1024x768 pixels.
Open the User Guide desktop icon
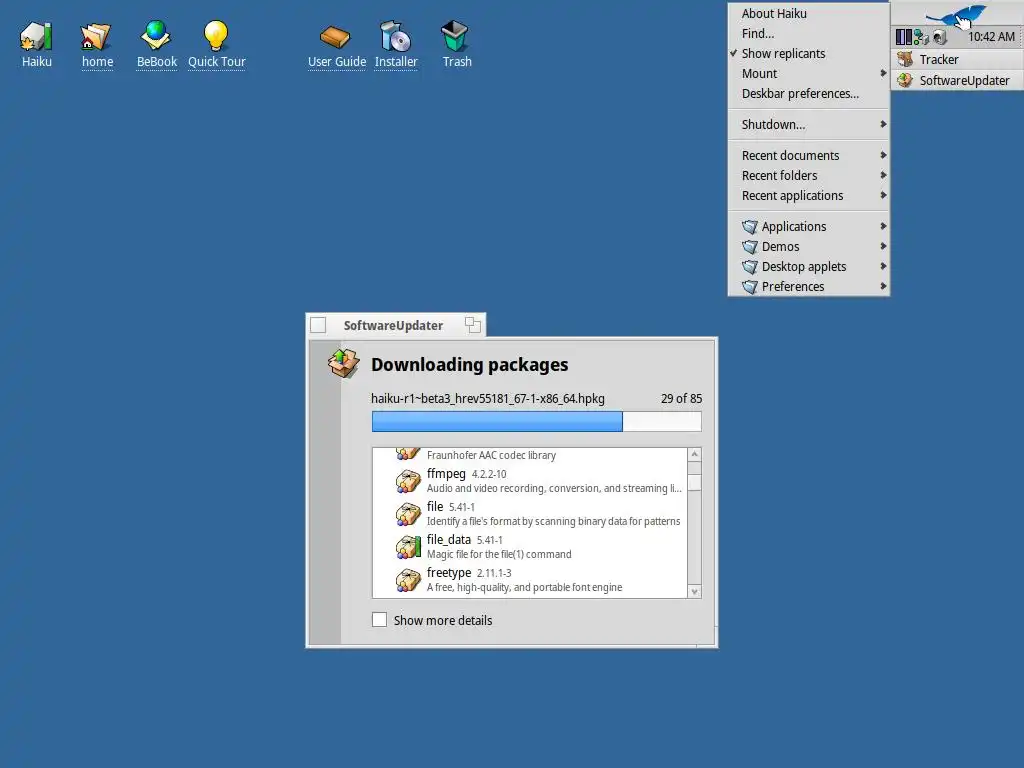(336, 37)
